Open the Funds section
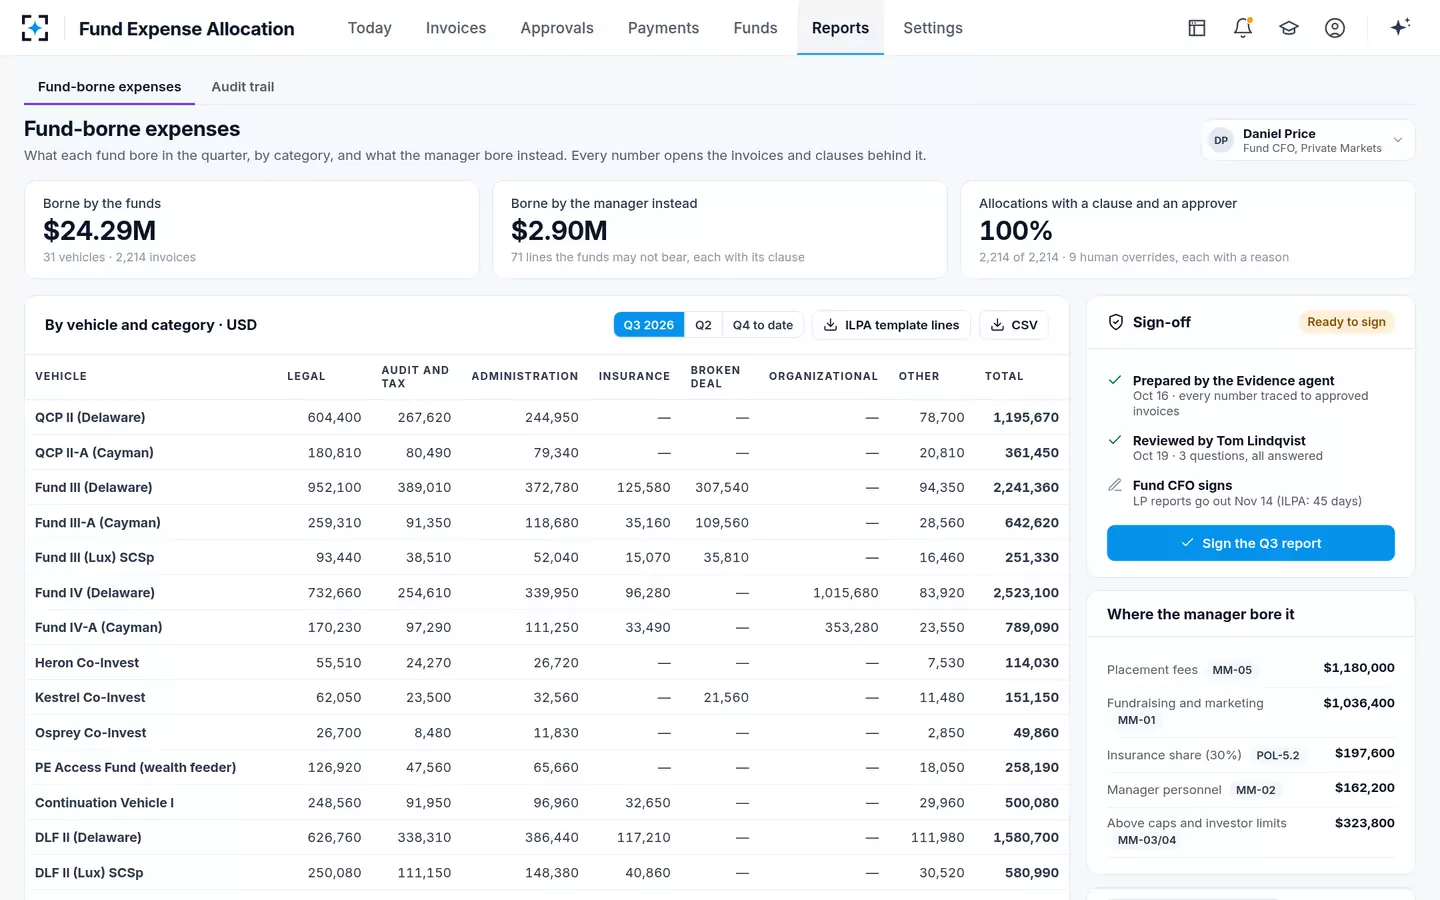Screen dimensions: 1440x900 click(755, 28)
